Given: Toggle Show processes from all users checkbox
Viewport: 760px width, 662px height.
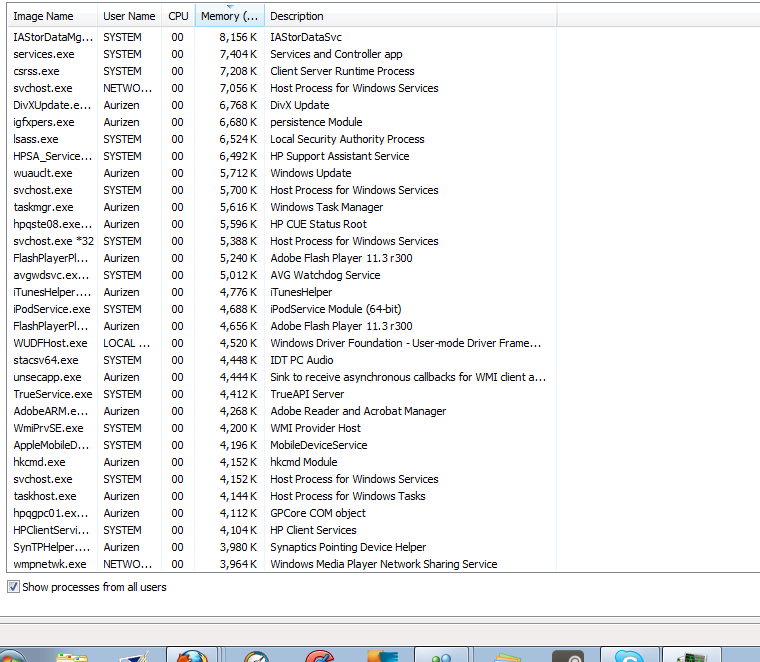Looking at the screenshot, I should (x=14, y=587).
